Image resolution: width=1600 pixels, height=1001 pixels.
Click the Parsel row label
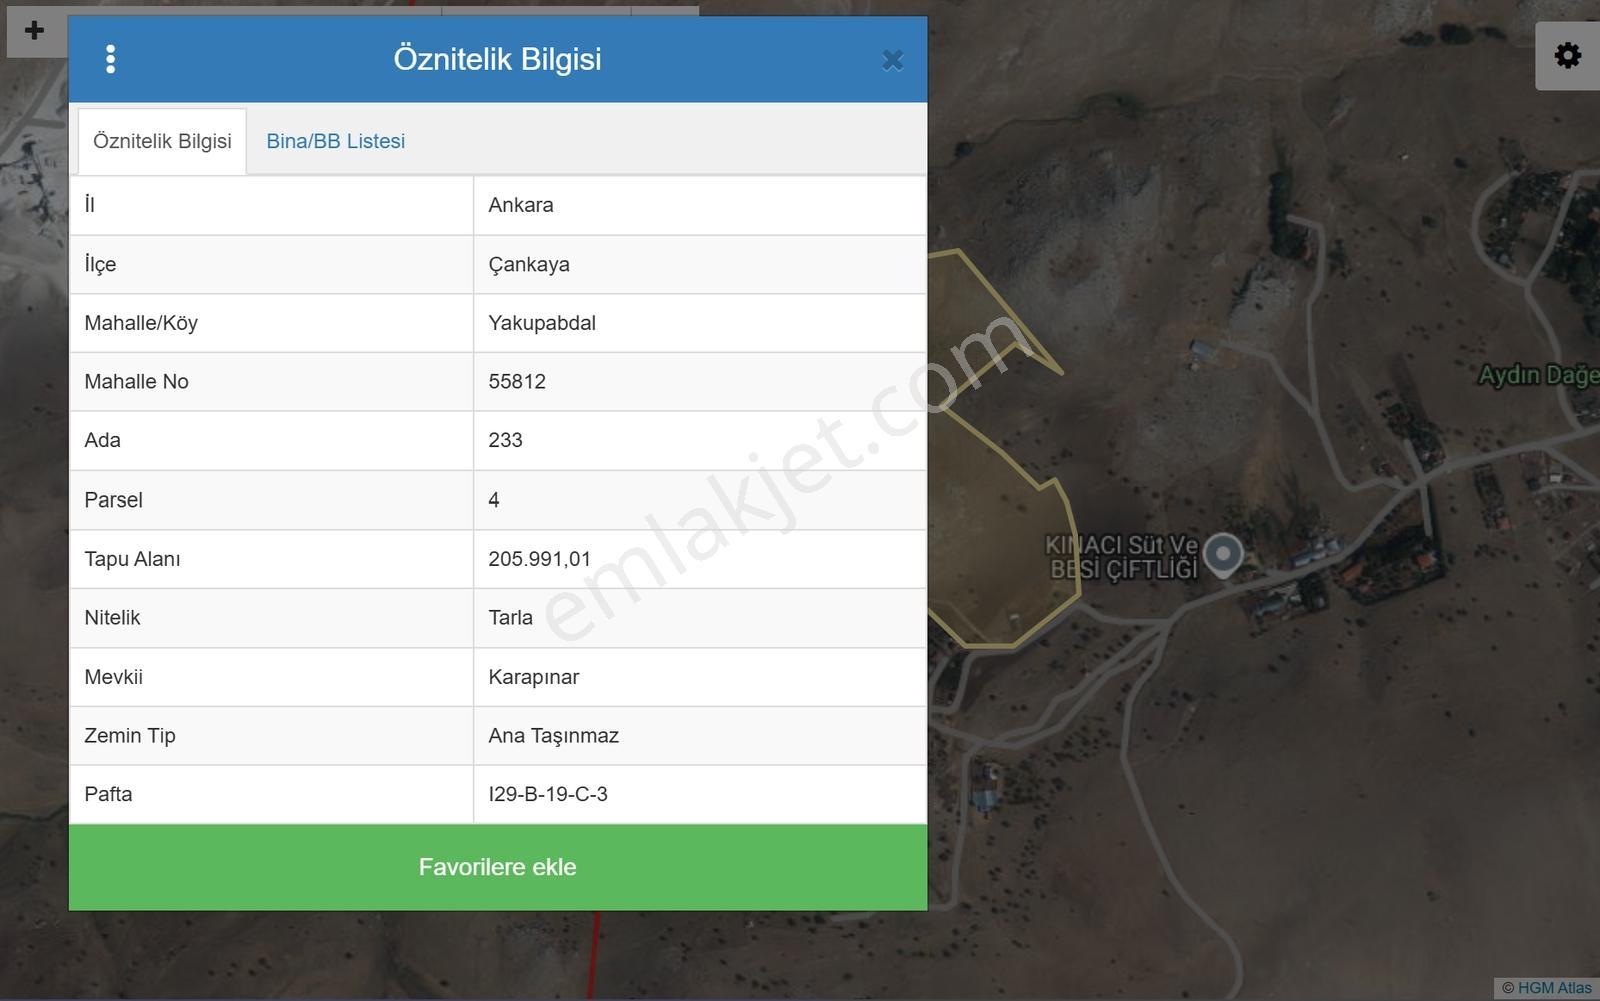(113, 500)
